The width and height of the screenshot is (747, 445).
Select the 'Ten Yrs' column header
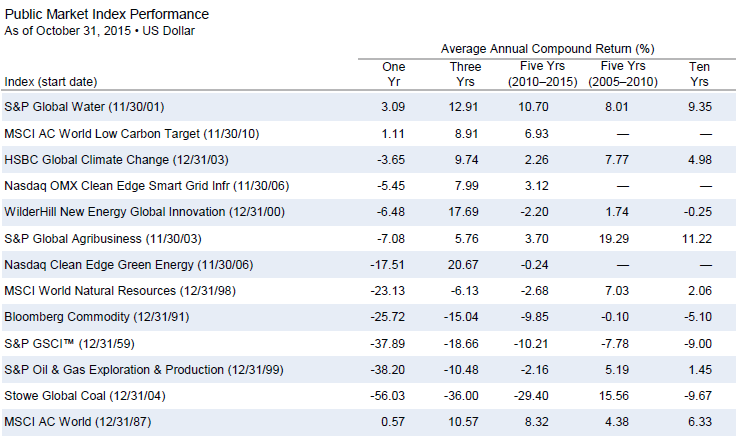pyautogui.click(x=700, y=73)
